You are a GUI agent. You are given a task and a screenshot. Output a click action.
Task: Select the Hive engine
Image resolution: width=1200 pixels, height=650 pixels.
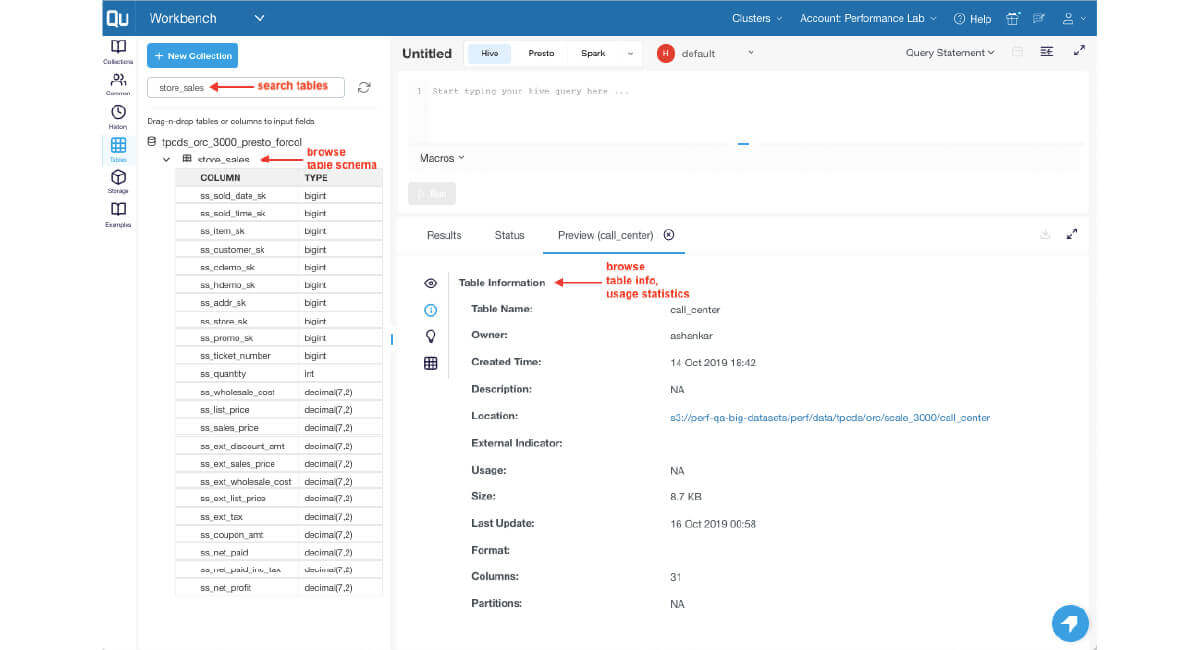[490, 53]
